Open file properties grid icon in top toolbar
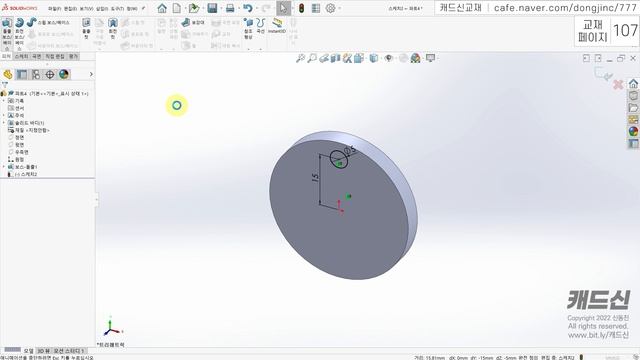 316,8
